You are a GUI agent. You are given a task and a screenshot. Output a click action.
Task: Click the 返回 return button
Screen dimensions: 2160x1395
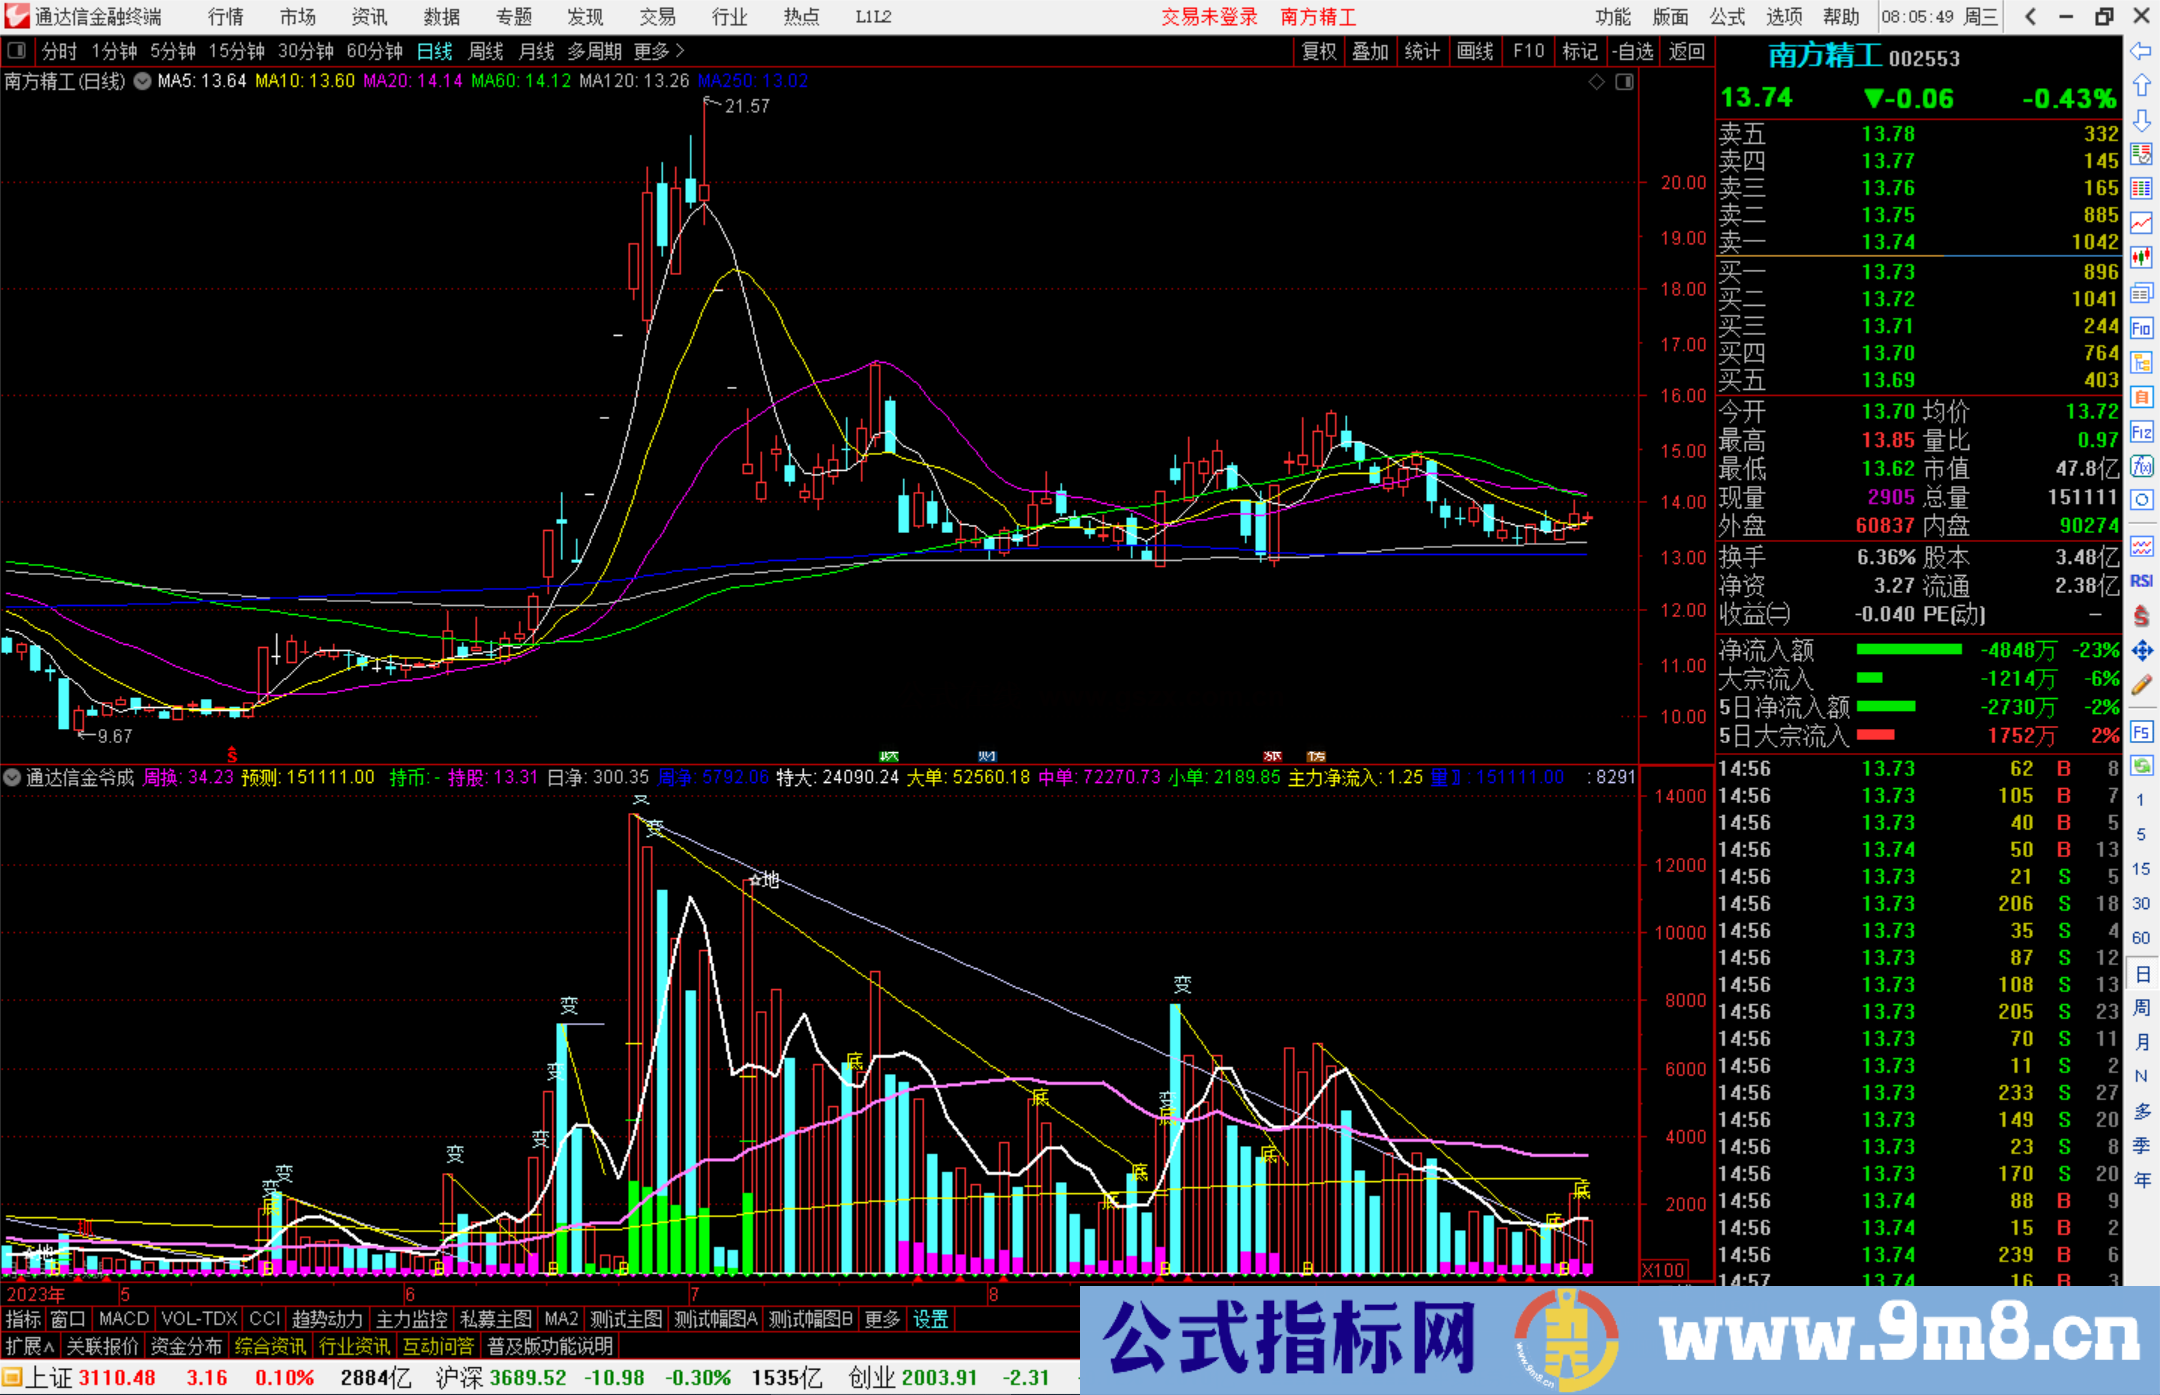1686,51
